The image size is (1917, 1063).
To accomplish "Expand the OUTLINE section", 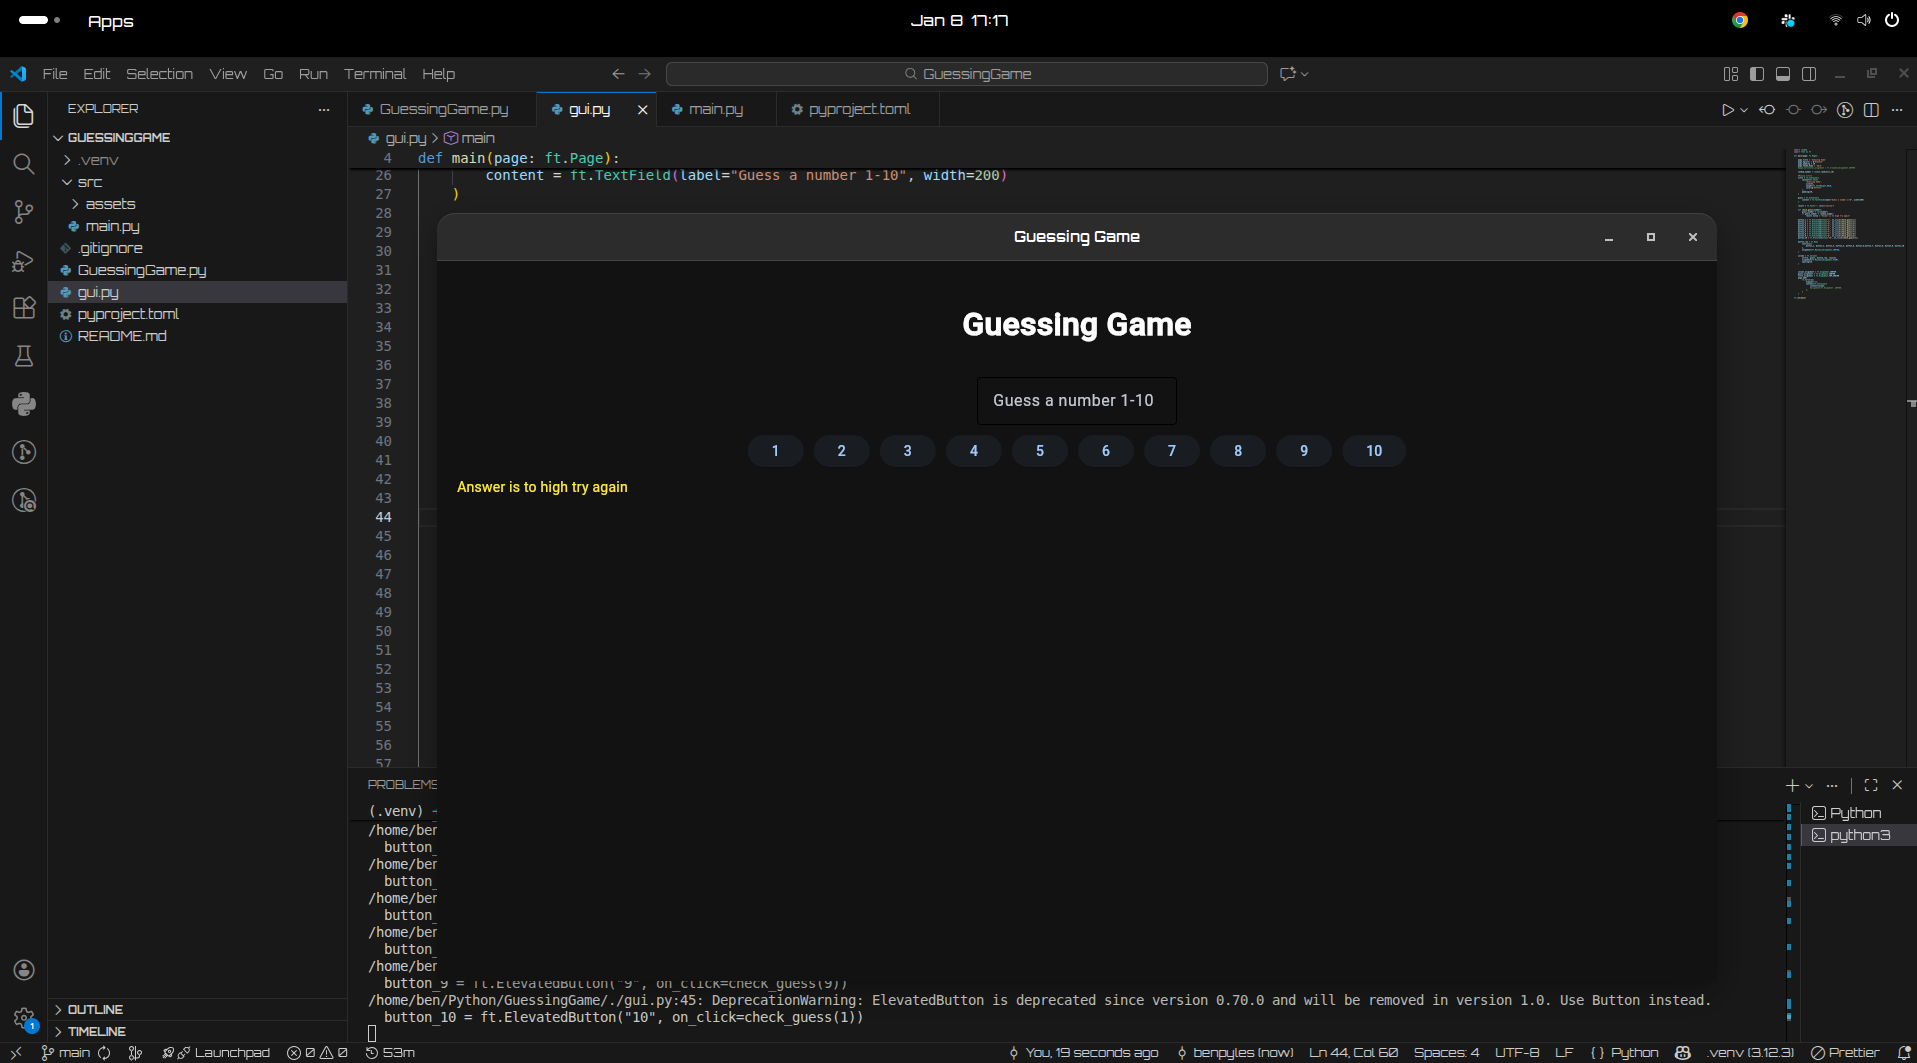I will (x=95, y=1009).
